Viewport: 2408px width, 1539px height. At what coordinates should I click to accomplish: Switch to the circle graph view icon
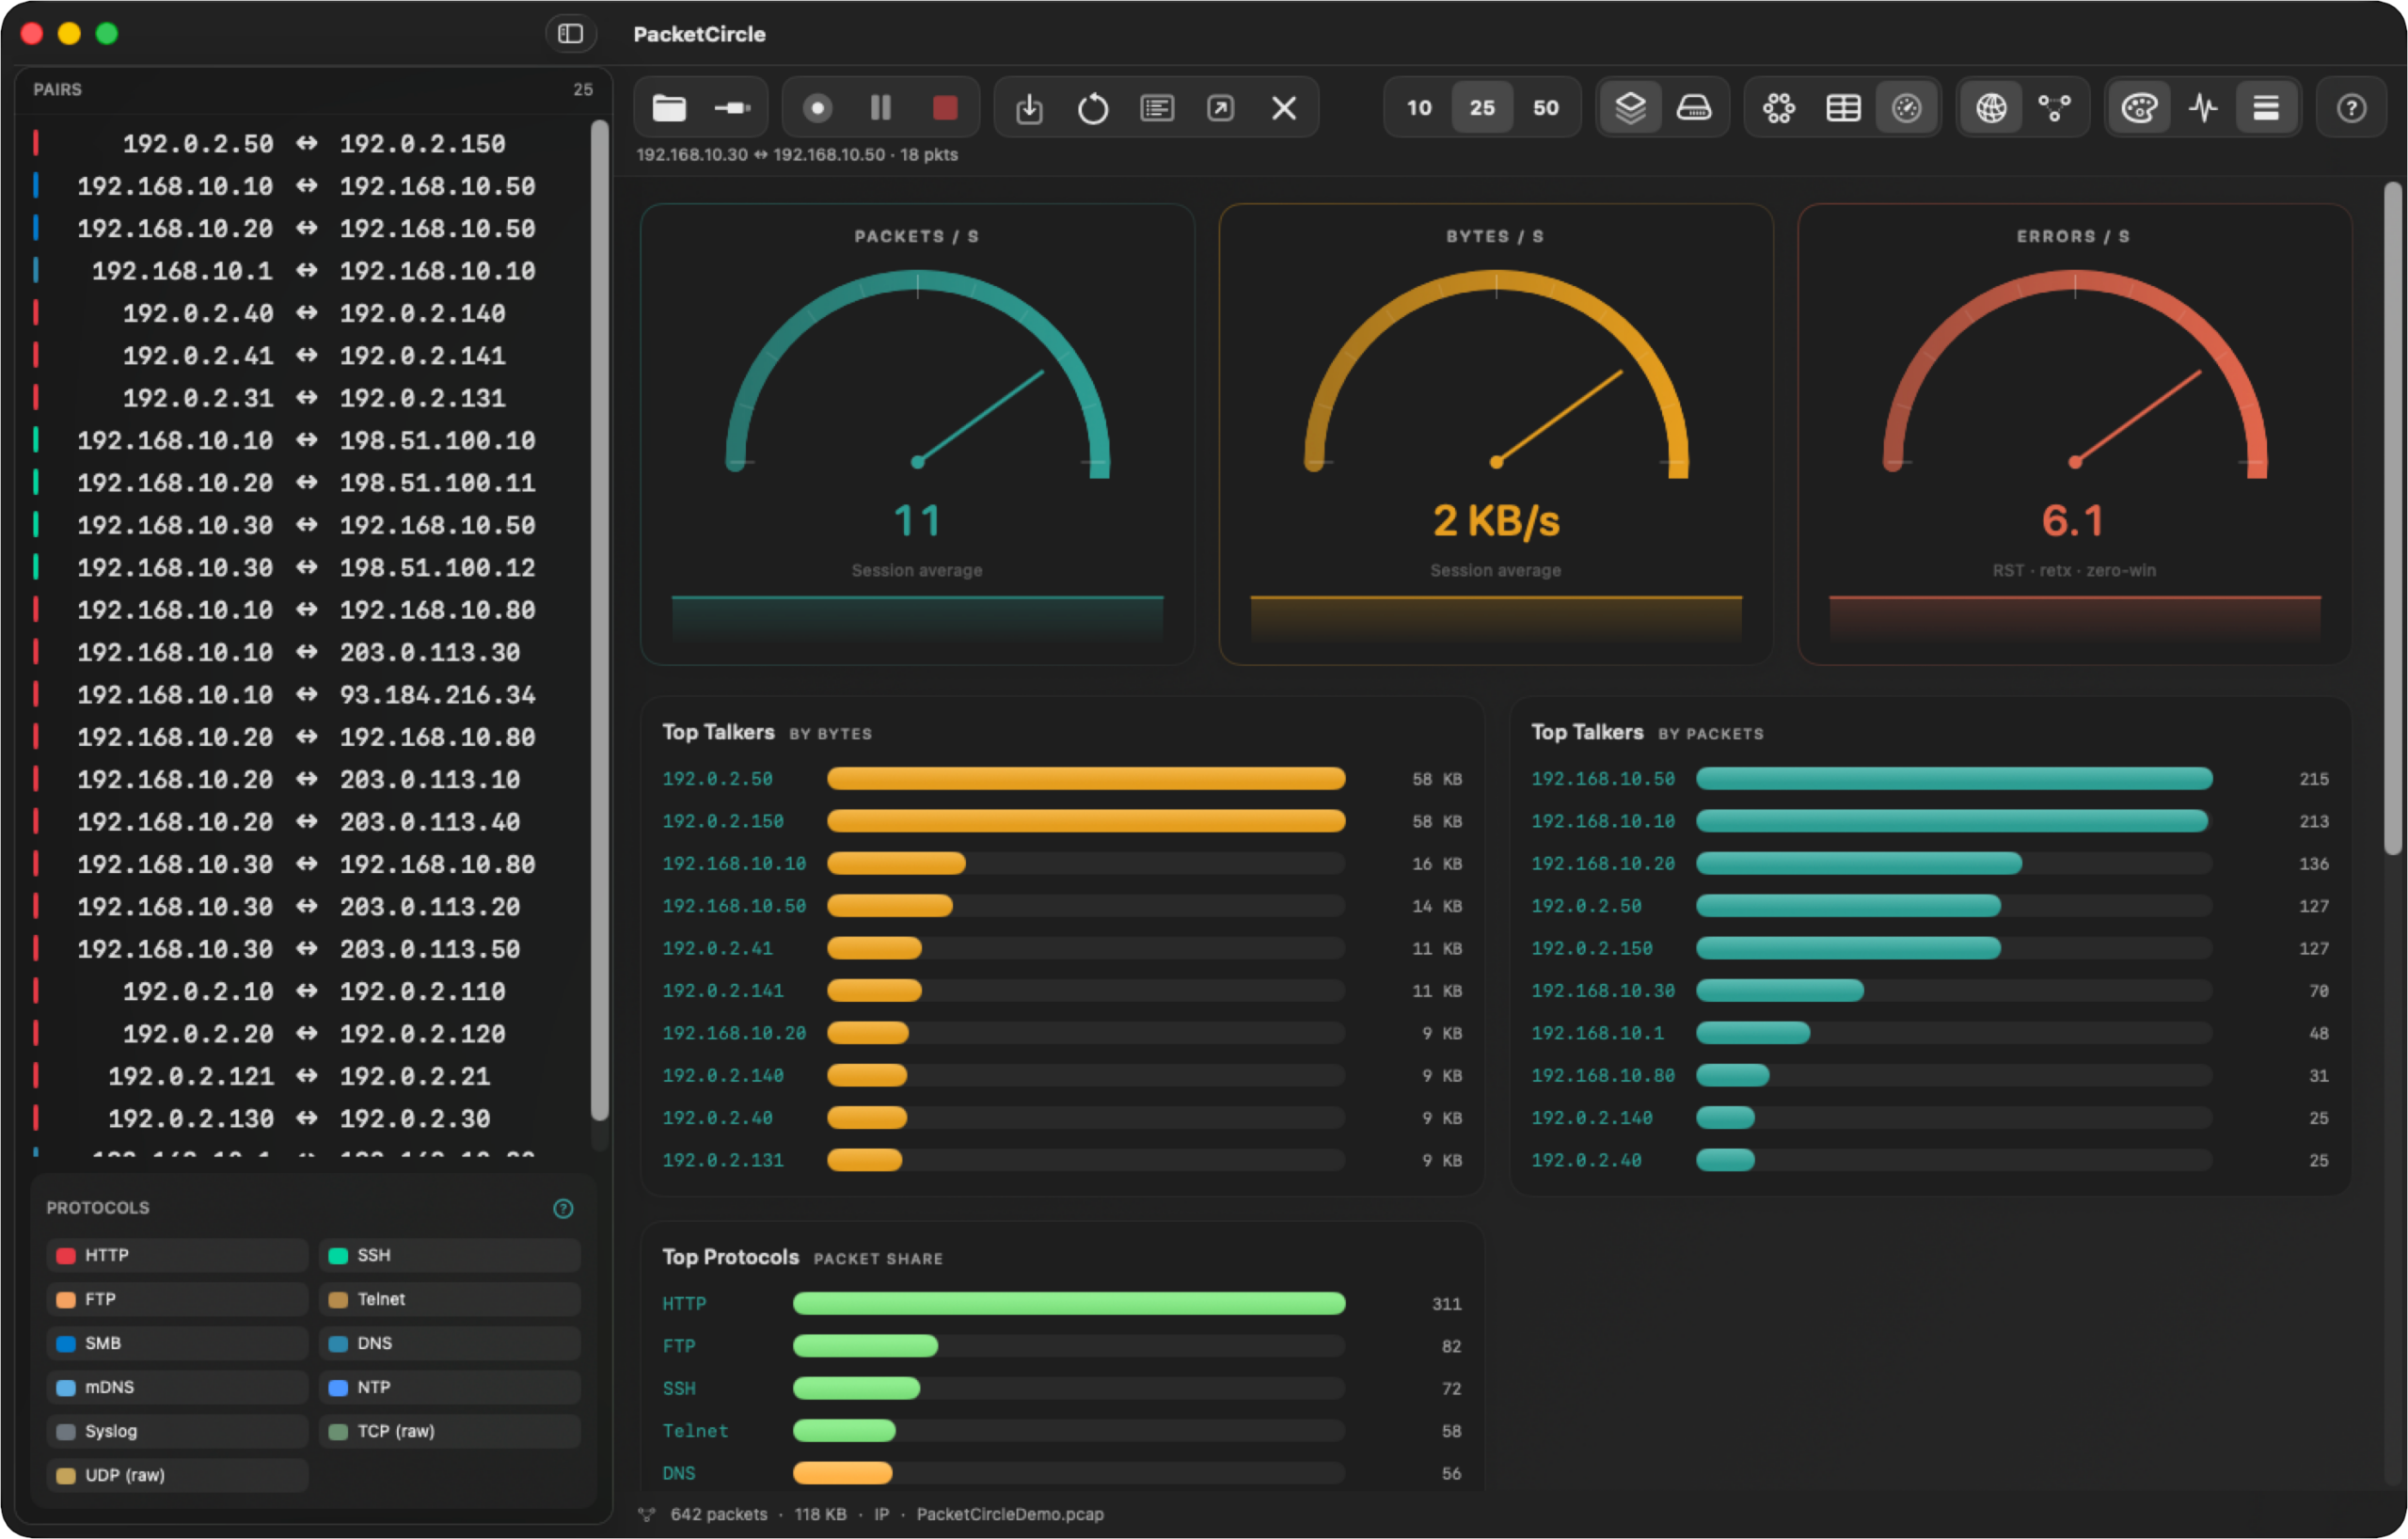(x=1779, y=108)
